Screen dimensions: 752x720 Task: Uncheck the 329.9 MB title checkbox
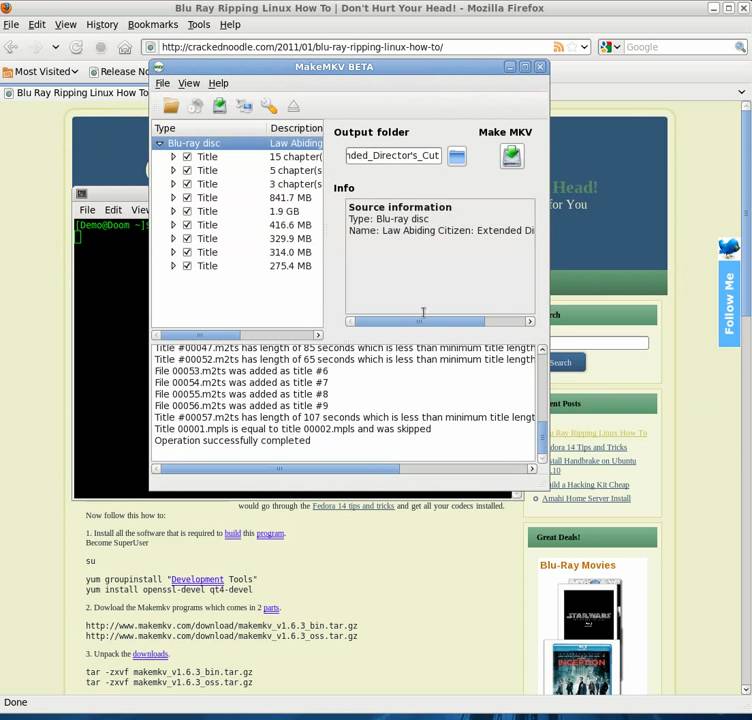click(188, 239)
